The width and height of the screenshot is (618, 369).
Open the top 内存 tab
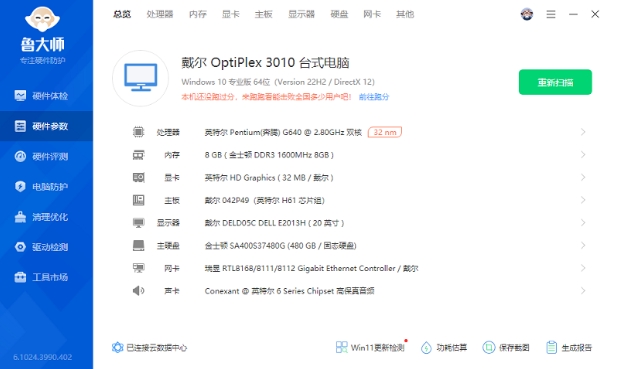pyautogui.click(x=198, y=14)
